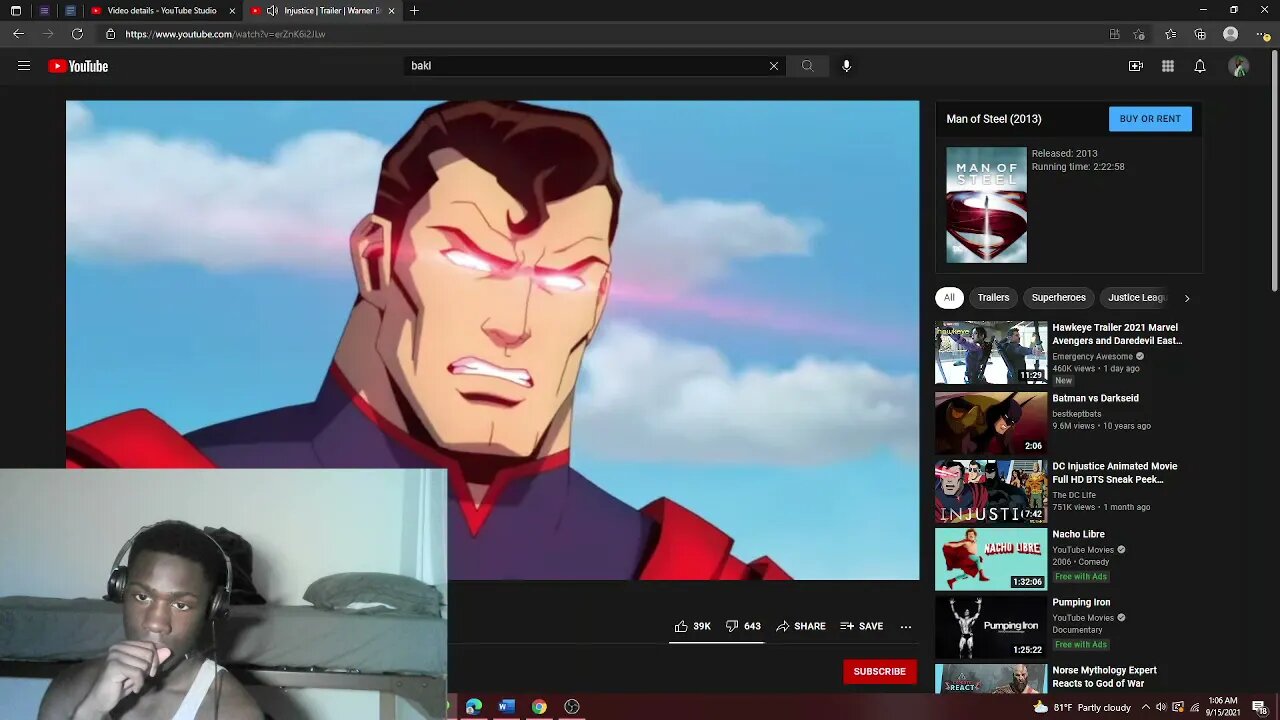This screenshot has width=1280, height=720.
Task: Open the Edge Collections icon
Action: [1200, 34]
